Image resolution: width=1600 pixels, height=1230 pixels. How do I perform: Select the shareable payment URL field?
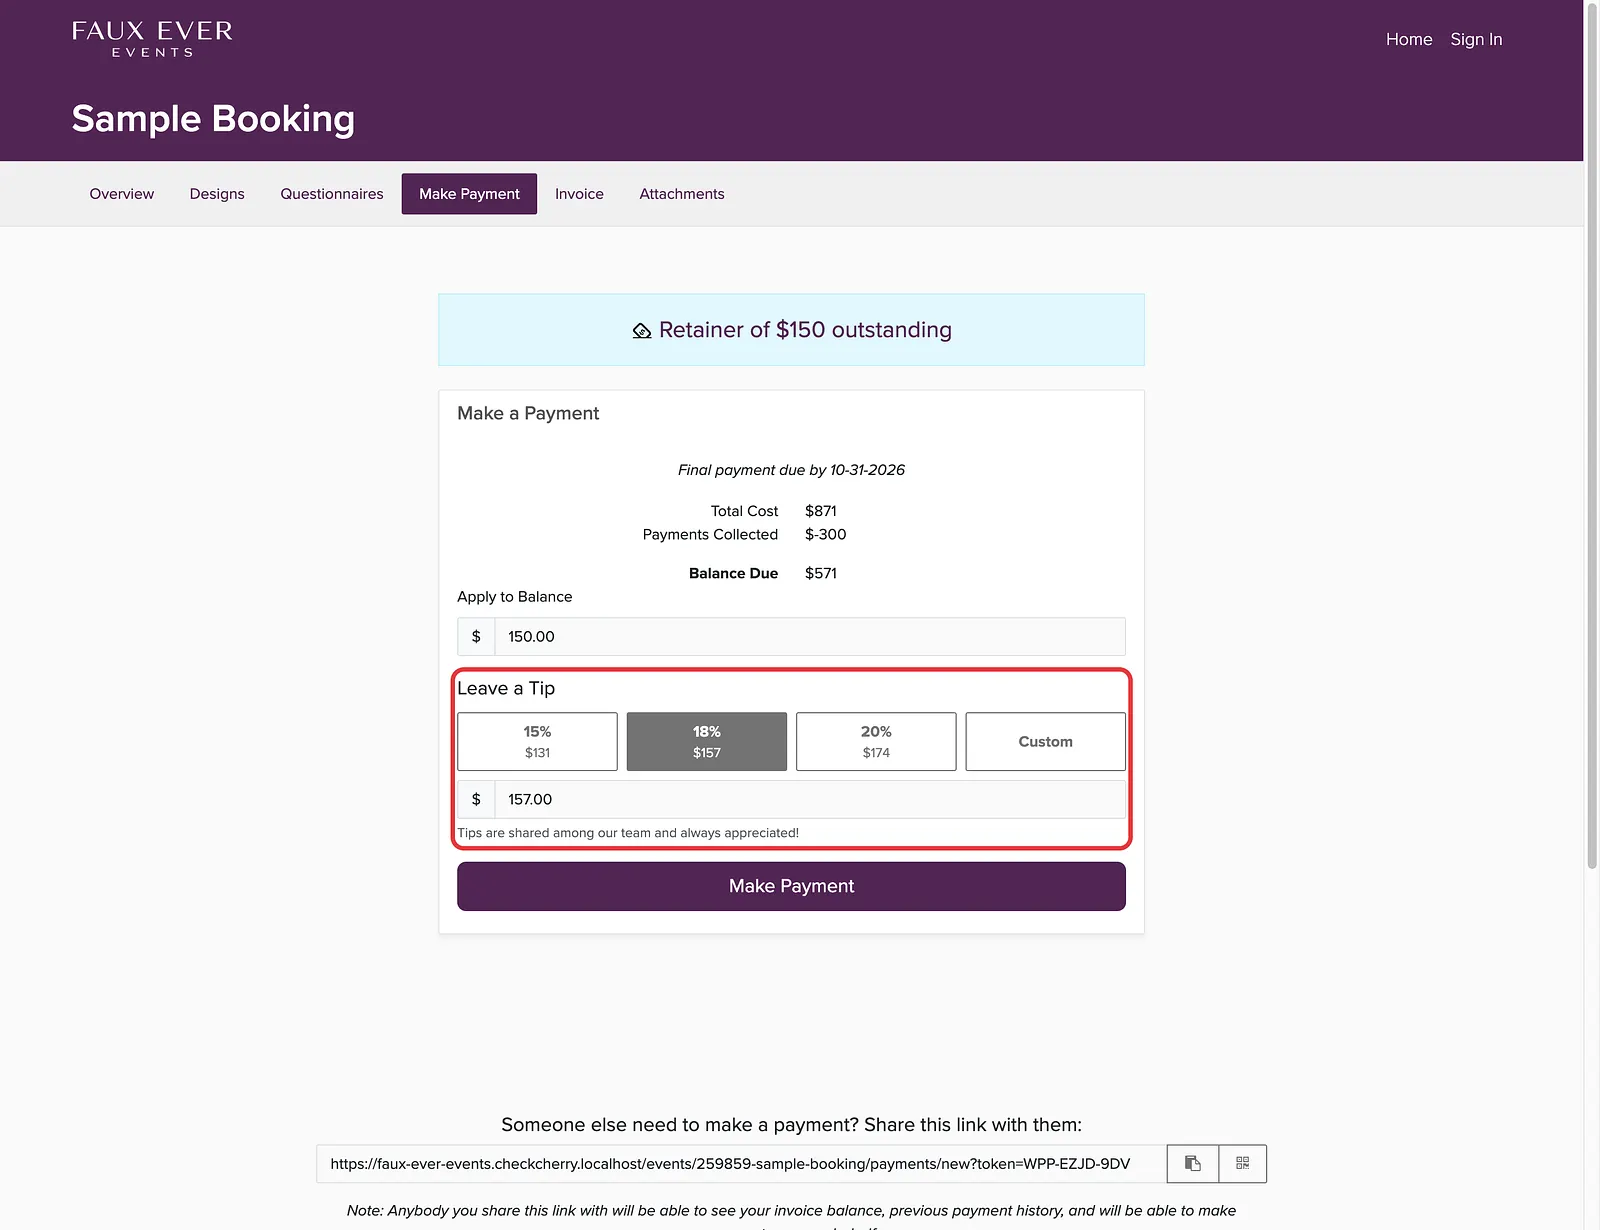coord(741,1163)
